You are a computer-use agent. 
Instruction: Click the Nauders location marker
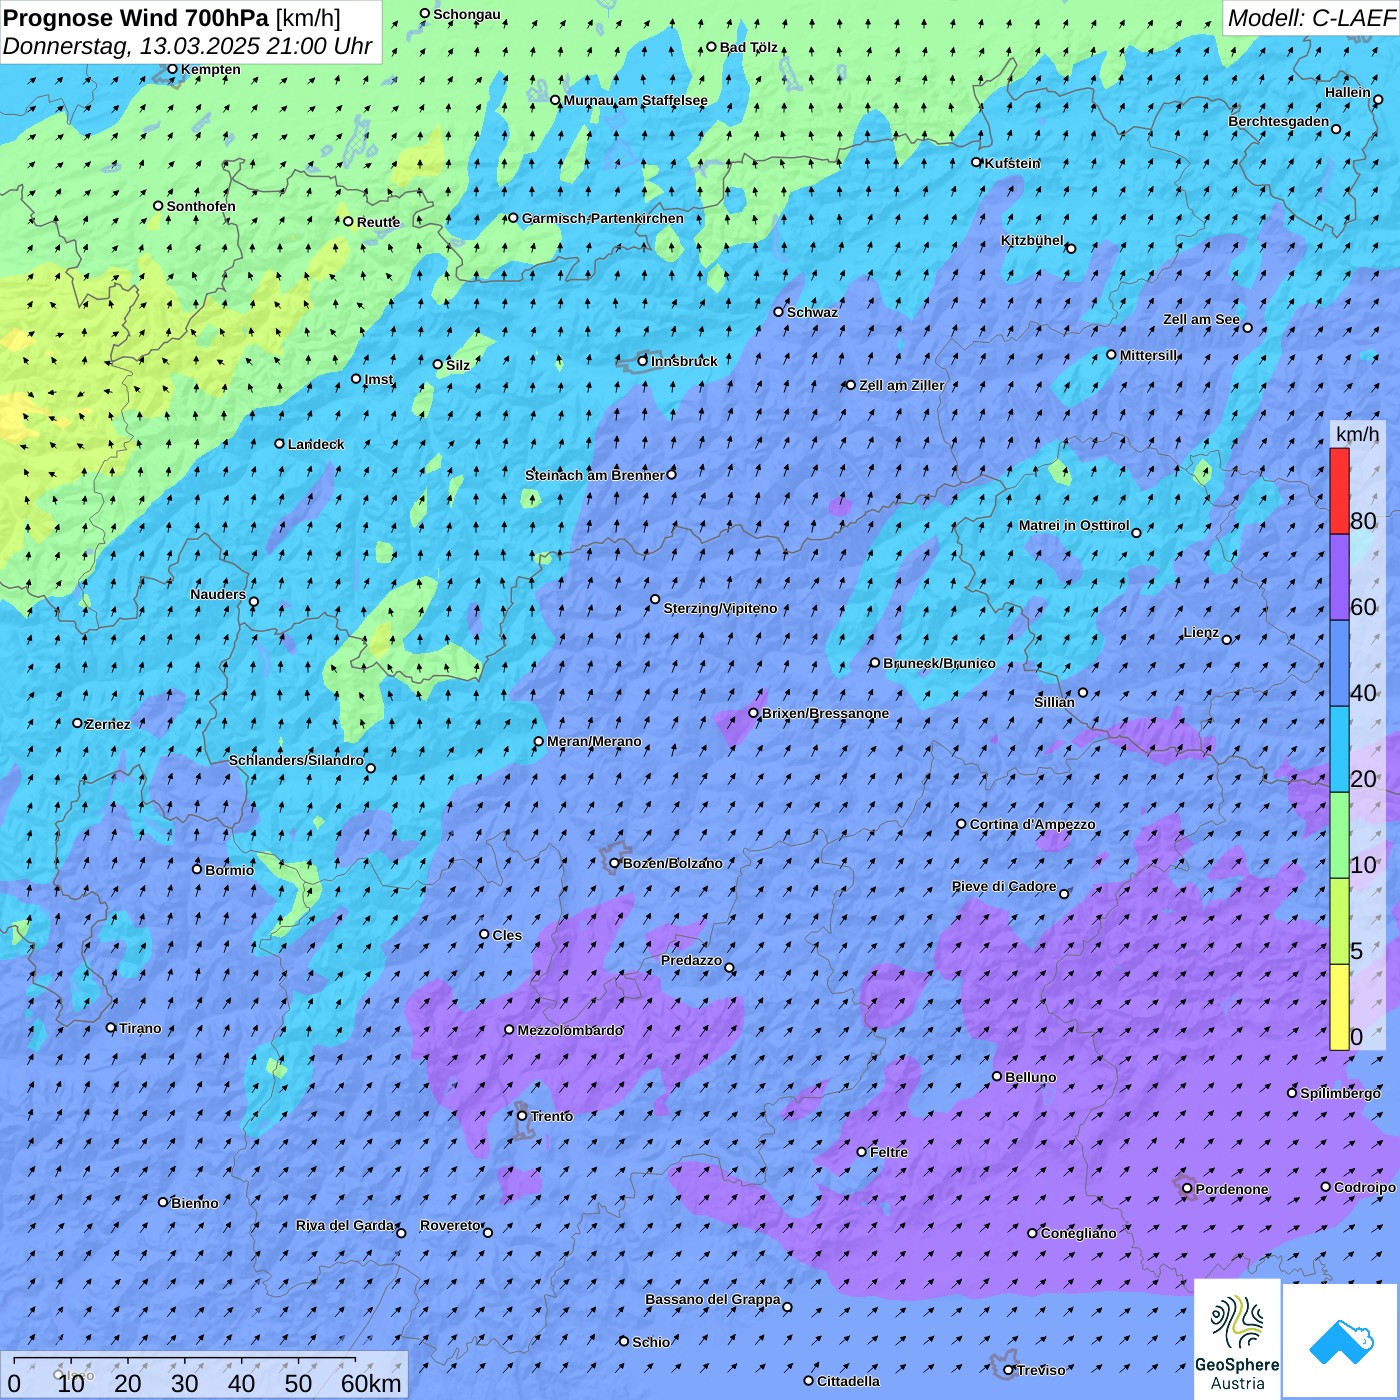(x=254, y=601)
